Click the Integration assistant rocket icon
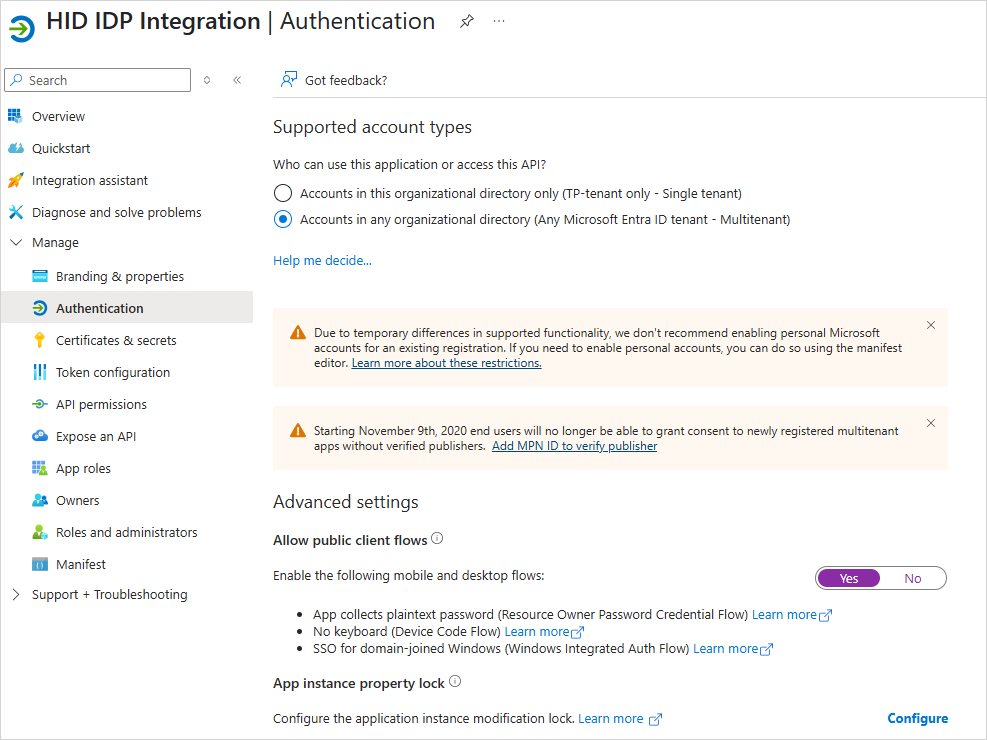 (x=15, y=180)
